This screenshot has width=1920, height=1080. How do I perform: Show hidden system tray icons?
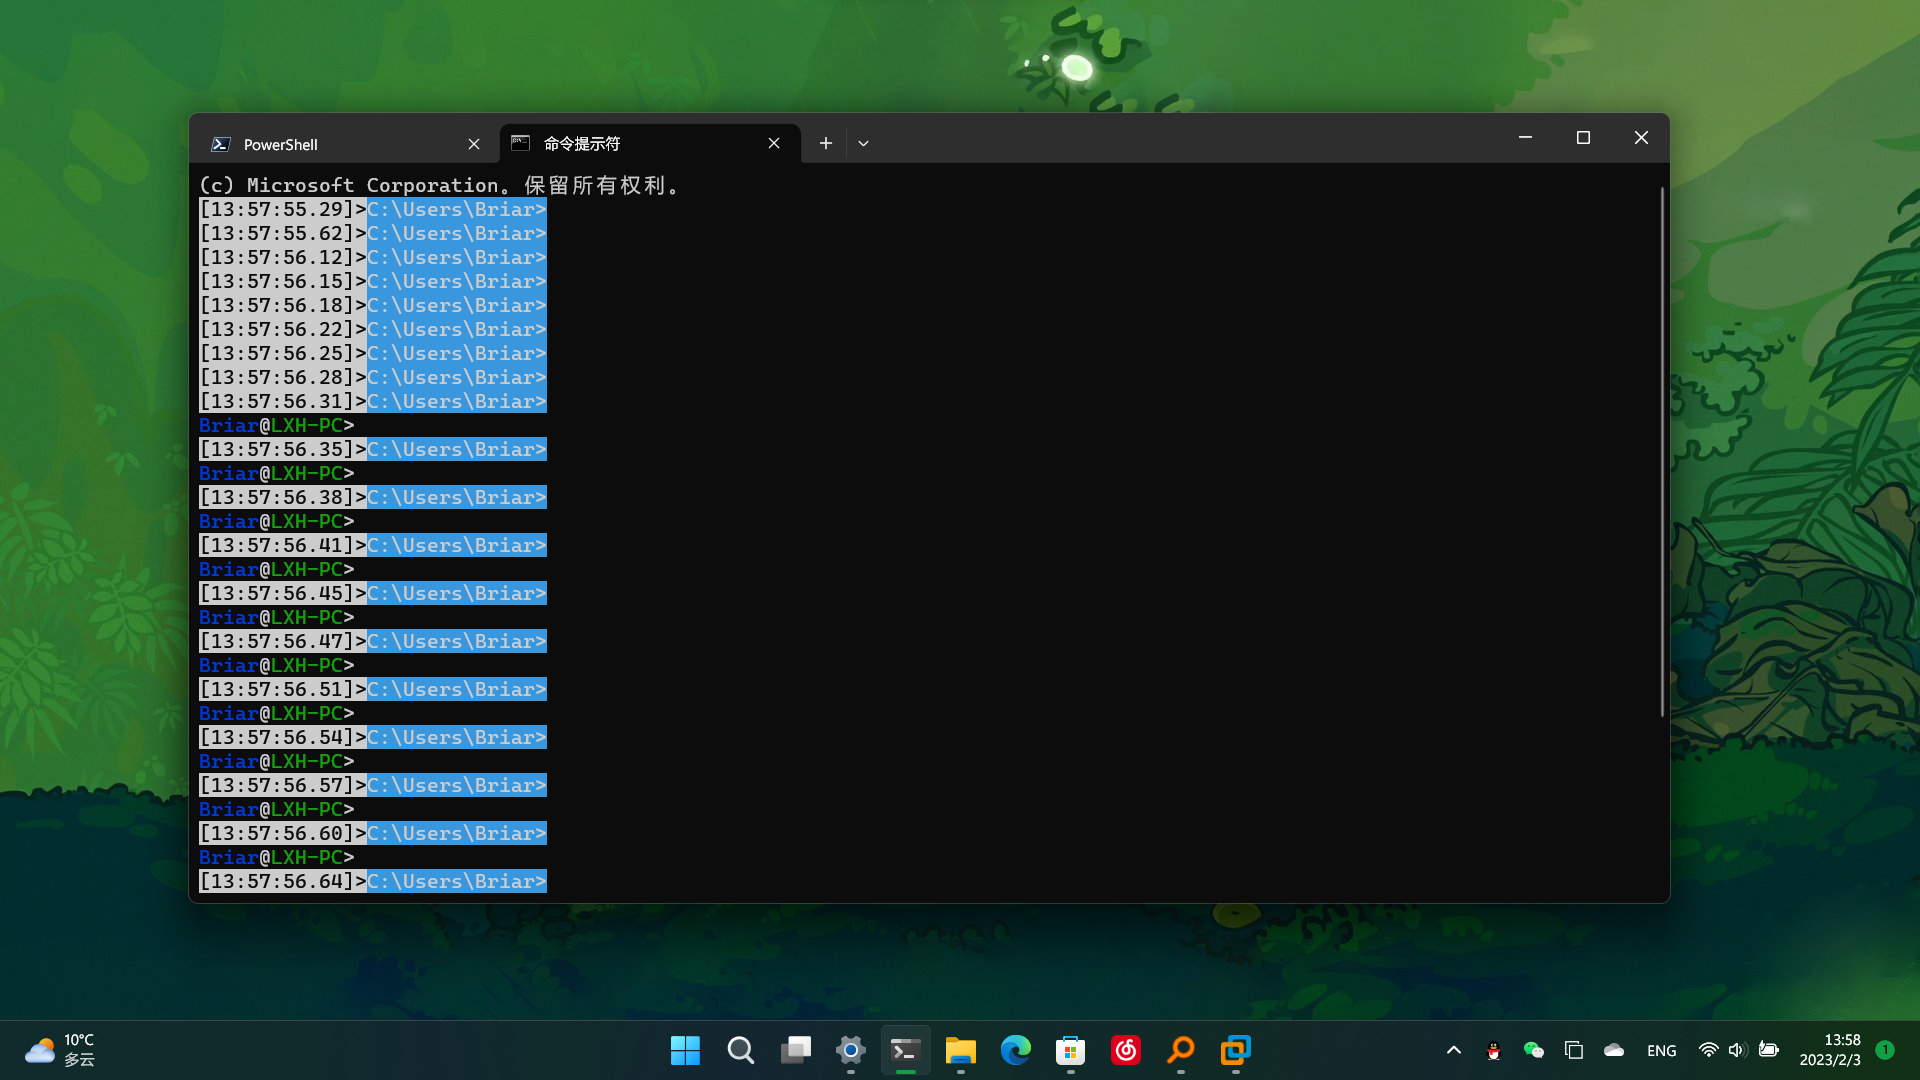pos(1454,1050)
